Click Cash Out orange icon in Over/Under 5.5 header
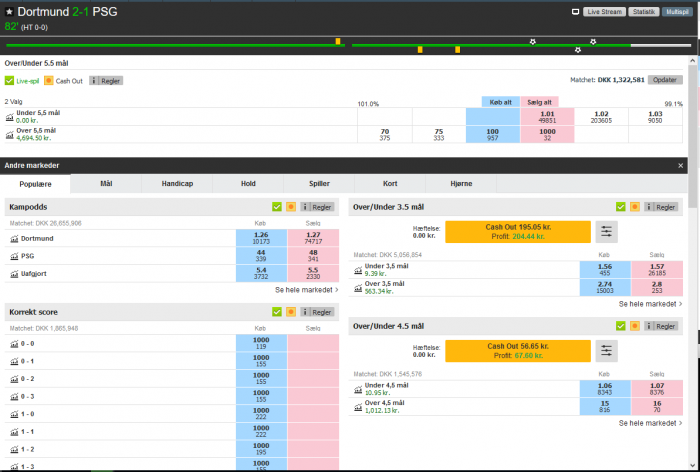 tap(49, 81)
